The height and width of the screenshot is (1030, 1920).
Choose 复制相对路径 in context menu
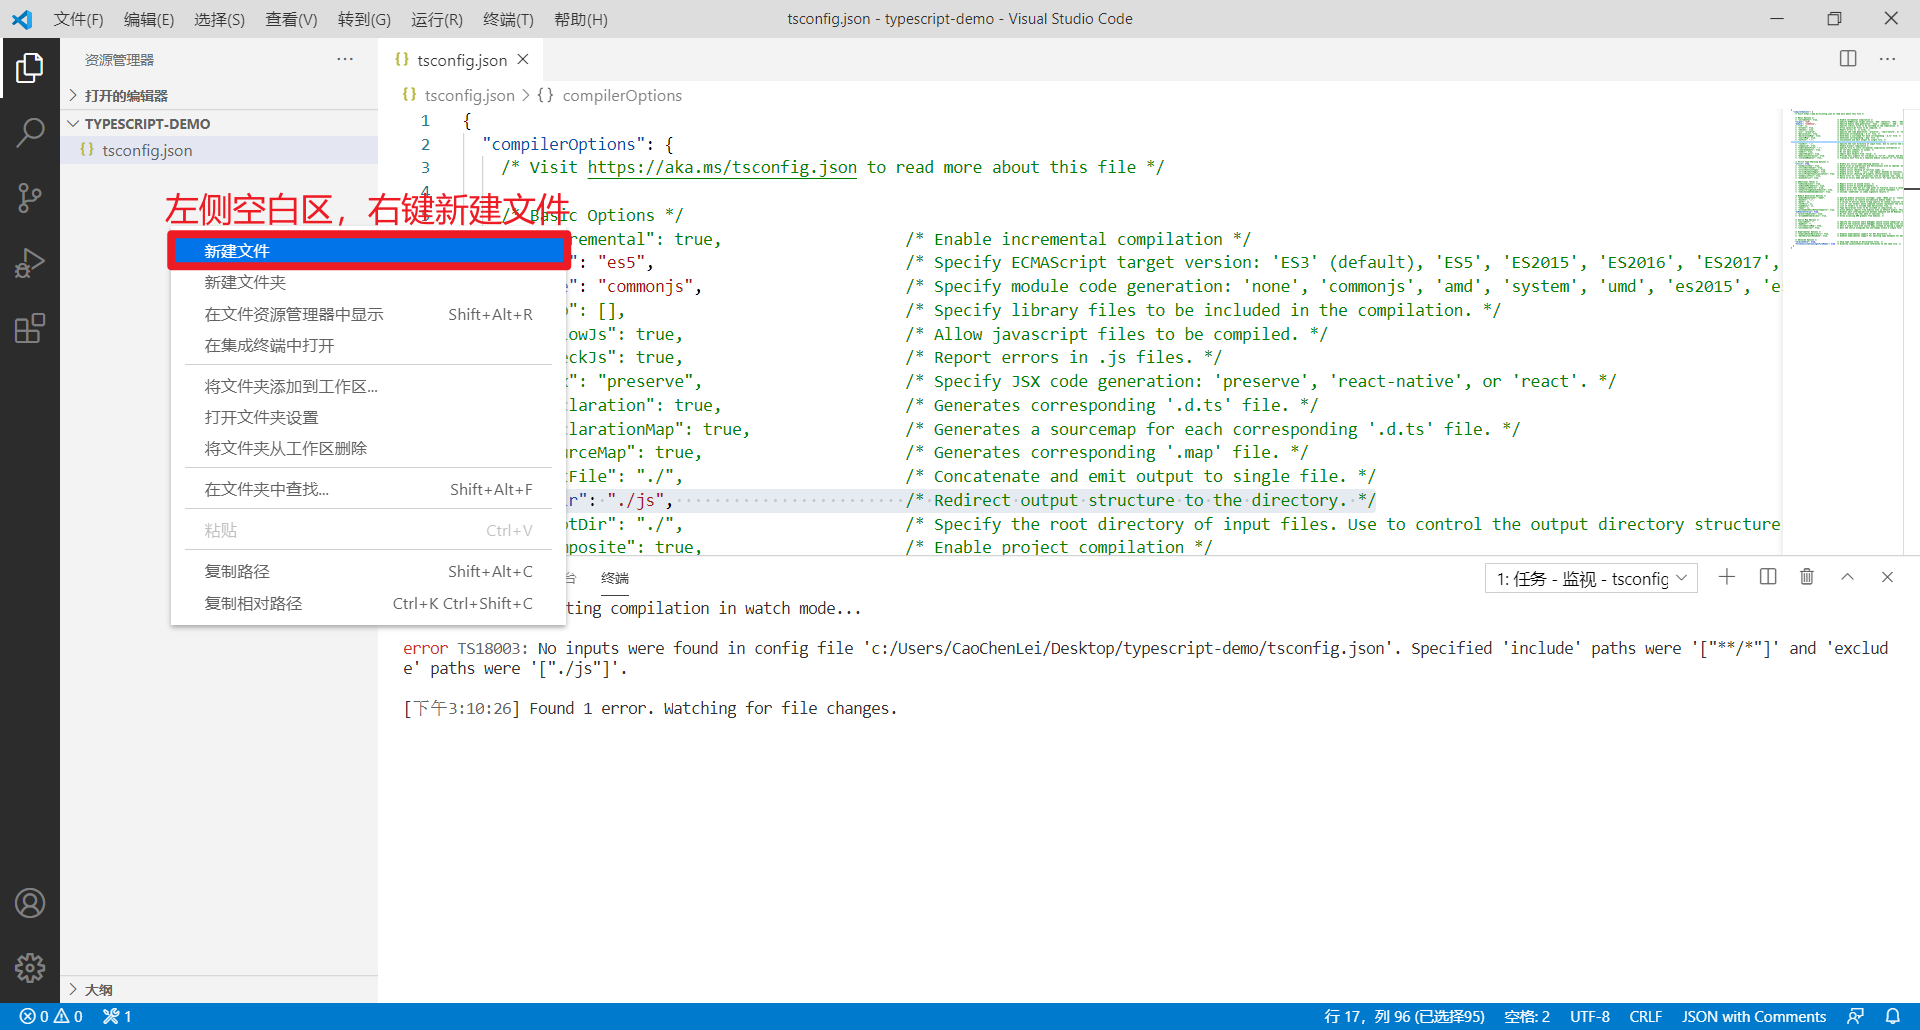coord(368,603)
